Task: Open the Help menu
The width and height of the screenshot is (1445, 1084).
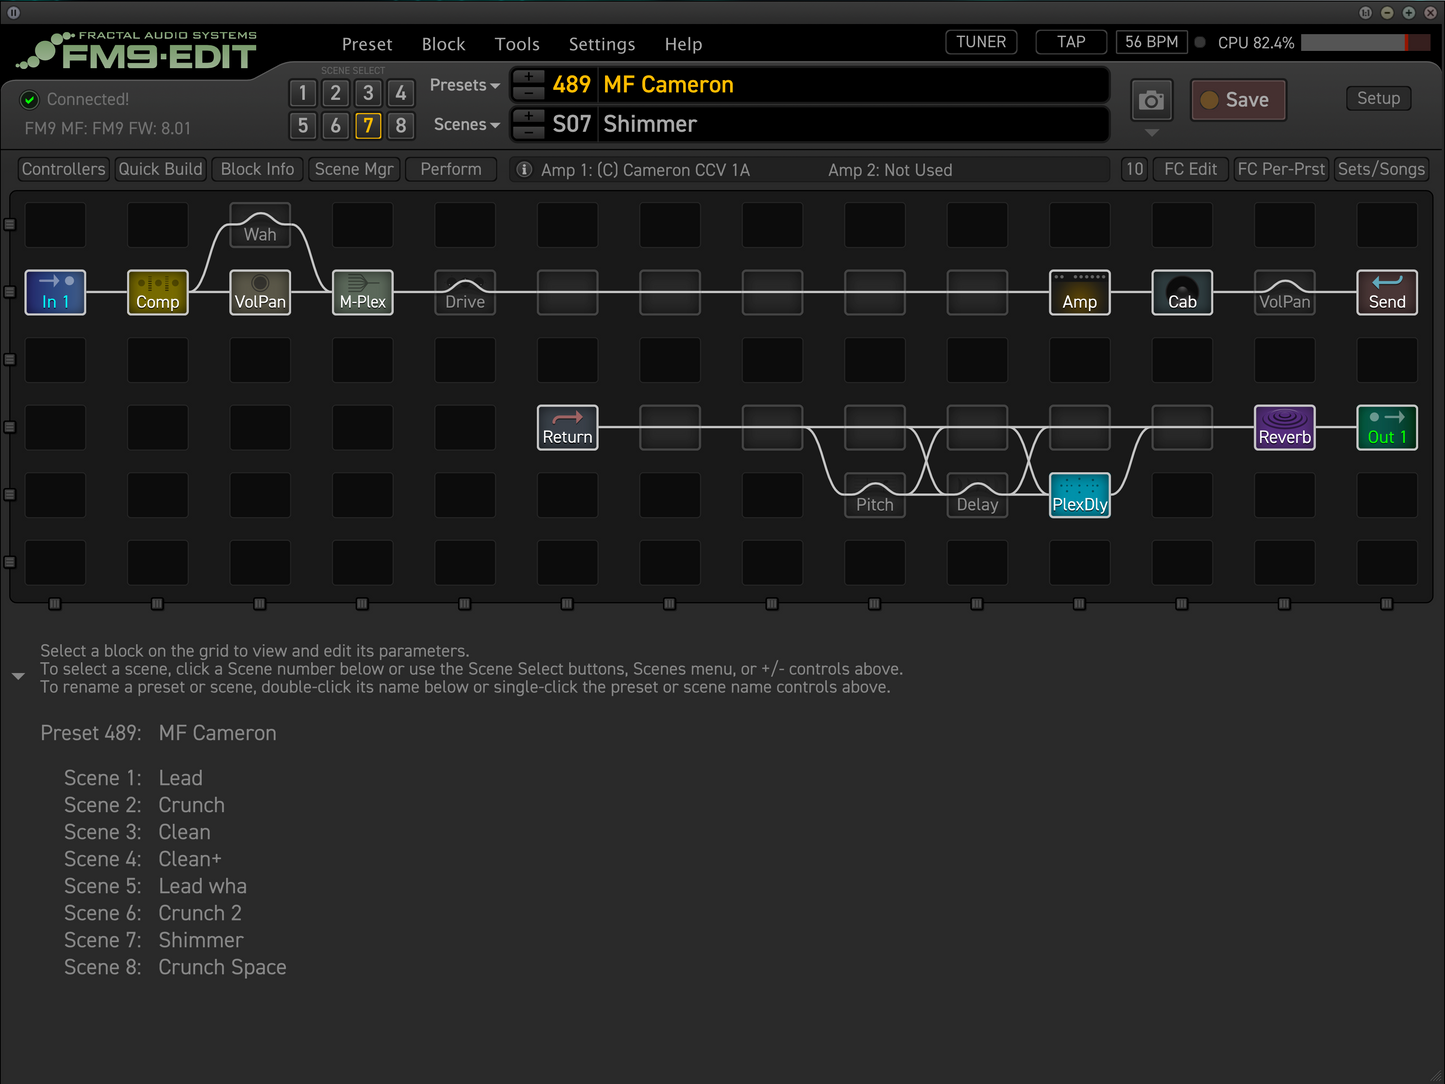Action: [x=683, y=44]
